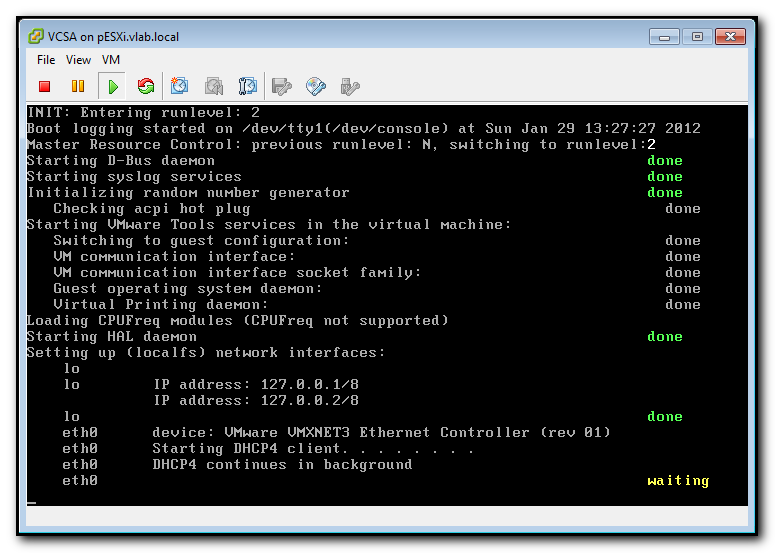Click 'VMware VMXNET3 Ethernet Controller' device text
The height and width of the screenshot is (553, 775).
[377, 432]
